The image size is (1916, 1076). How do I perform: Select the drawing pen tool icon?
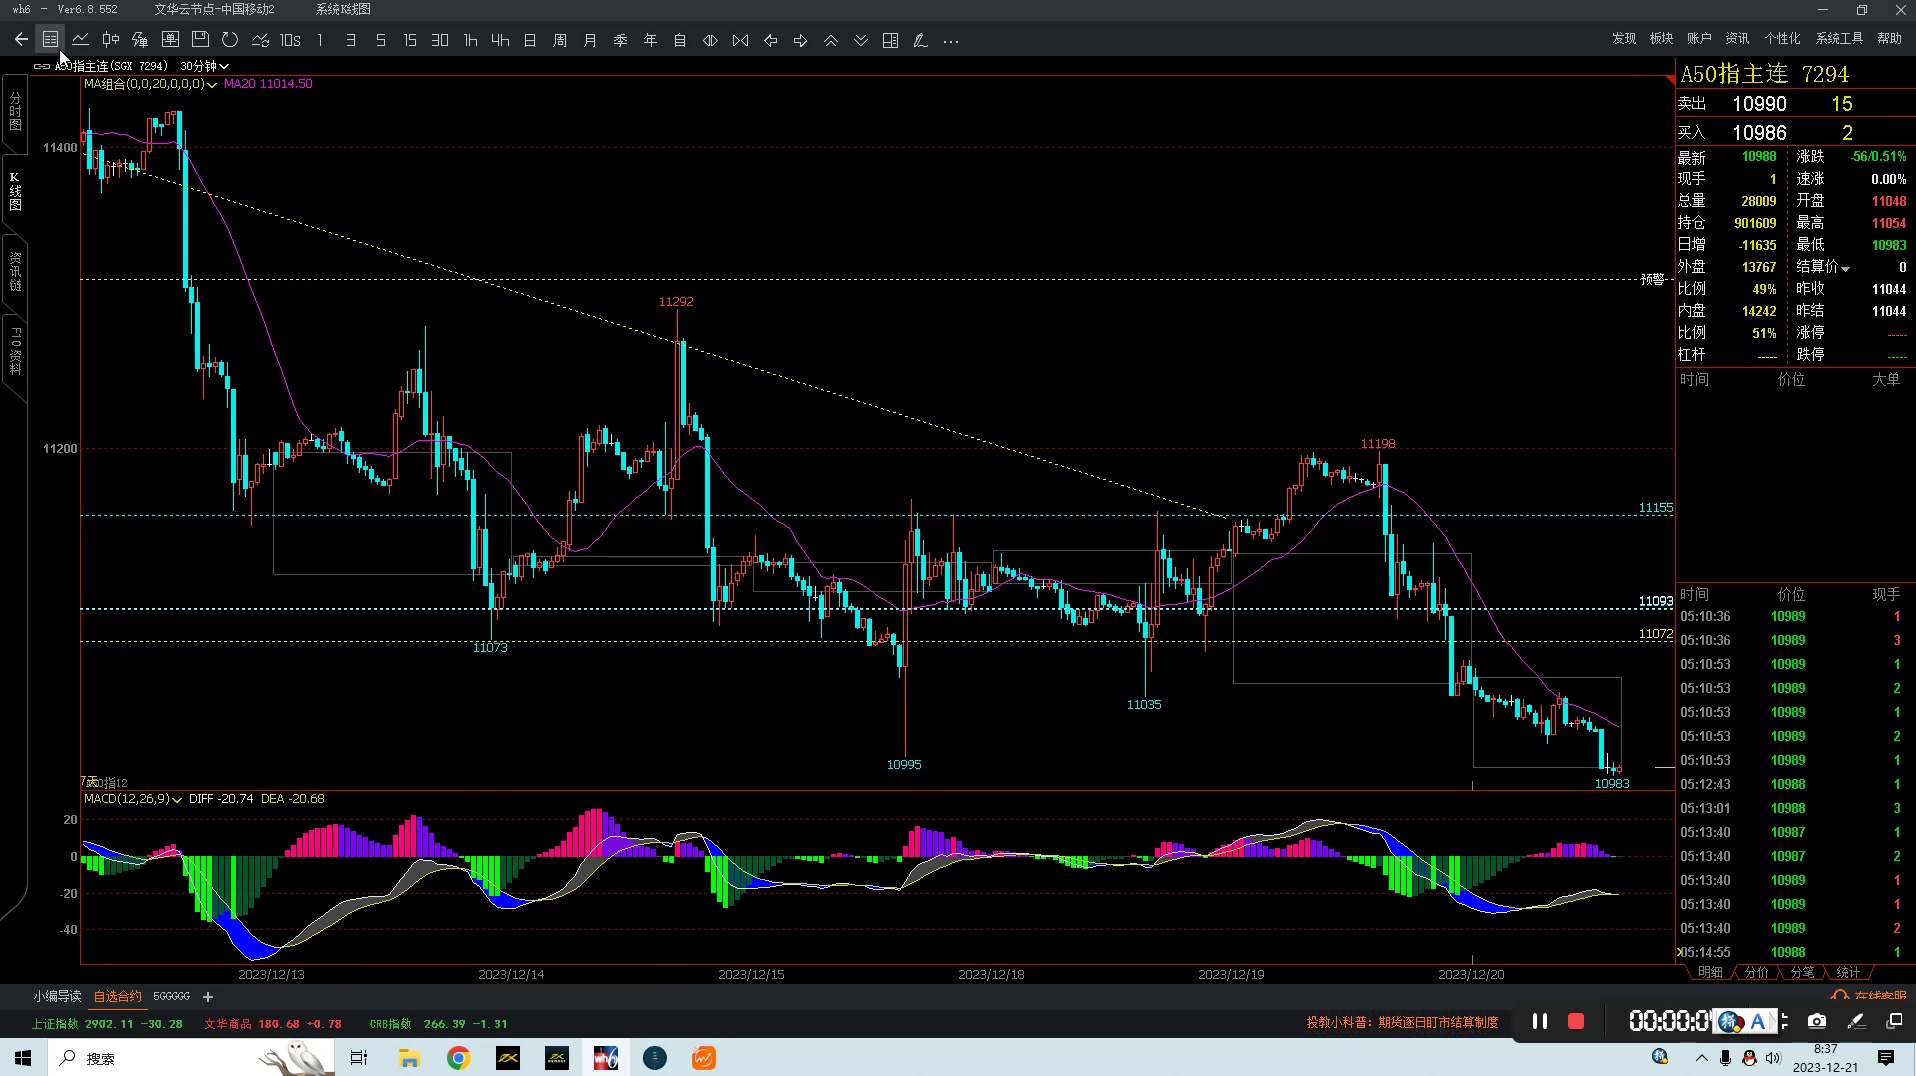pos(920,40)
